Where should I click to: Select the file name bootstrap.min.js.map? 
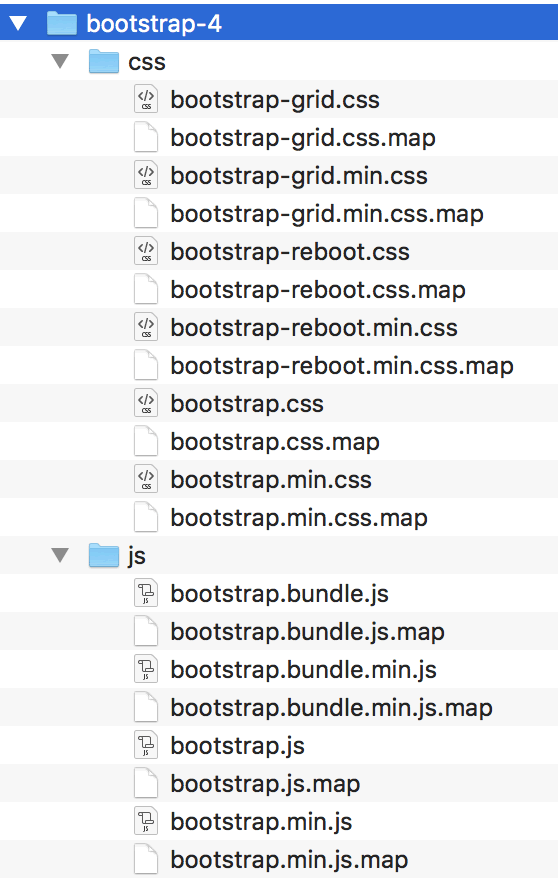[290, 860]
